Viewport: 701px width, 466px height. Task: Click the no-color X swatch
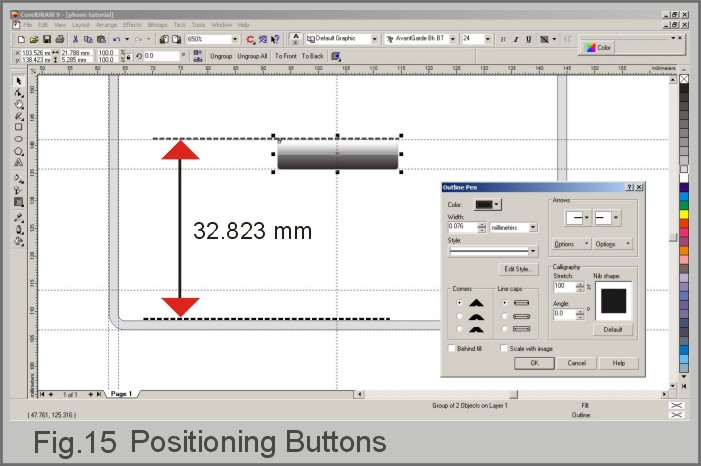coord(684,79)
